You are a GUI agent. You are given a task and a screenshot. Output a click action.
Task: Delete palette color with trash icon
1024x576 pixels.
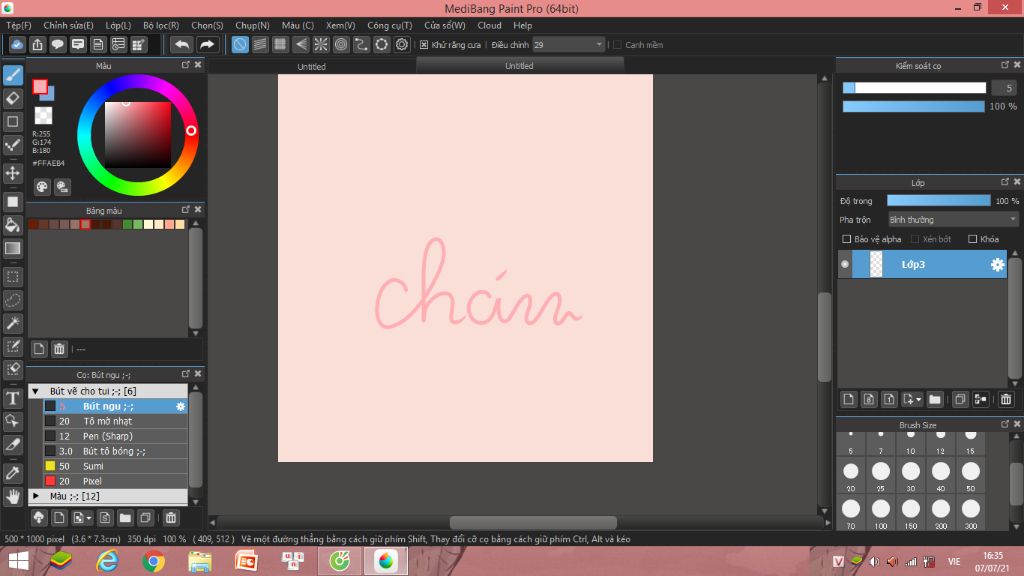59,349
